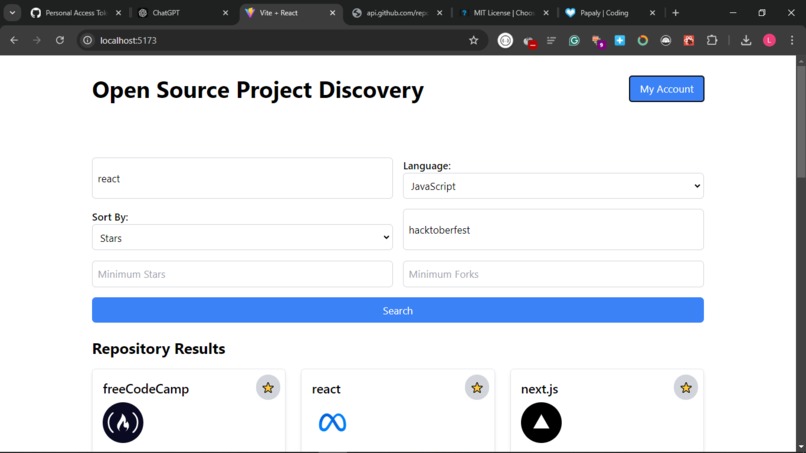This screenshot has height=453, width=806.
Task: Close the ChatGPT tab
Action: tap(225, 13)
